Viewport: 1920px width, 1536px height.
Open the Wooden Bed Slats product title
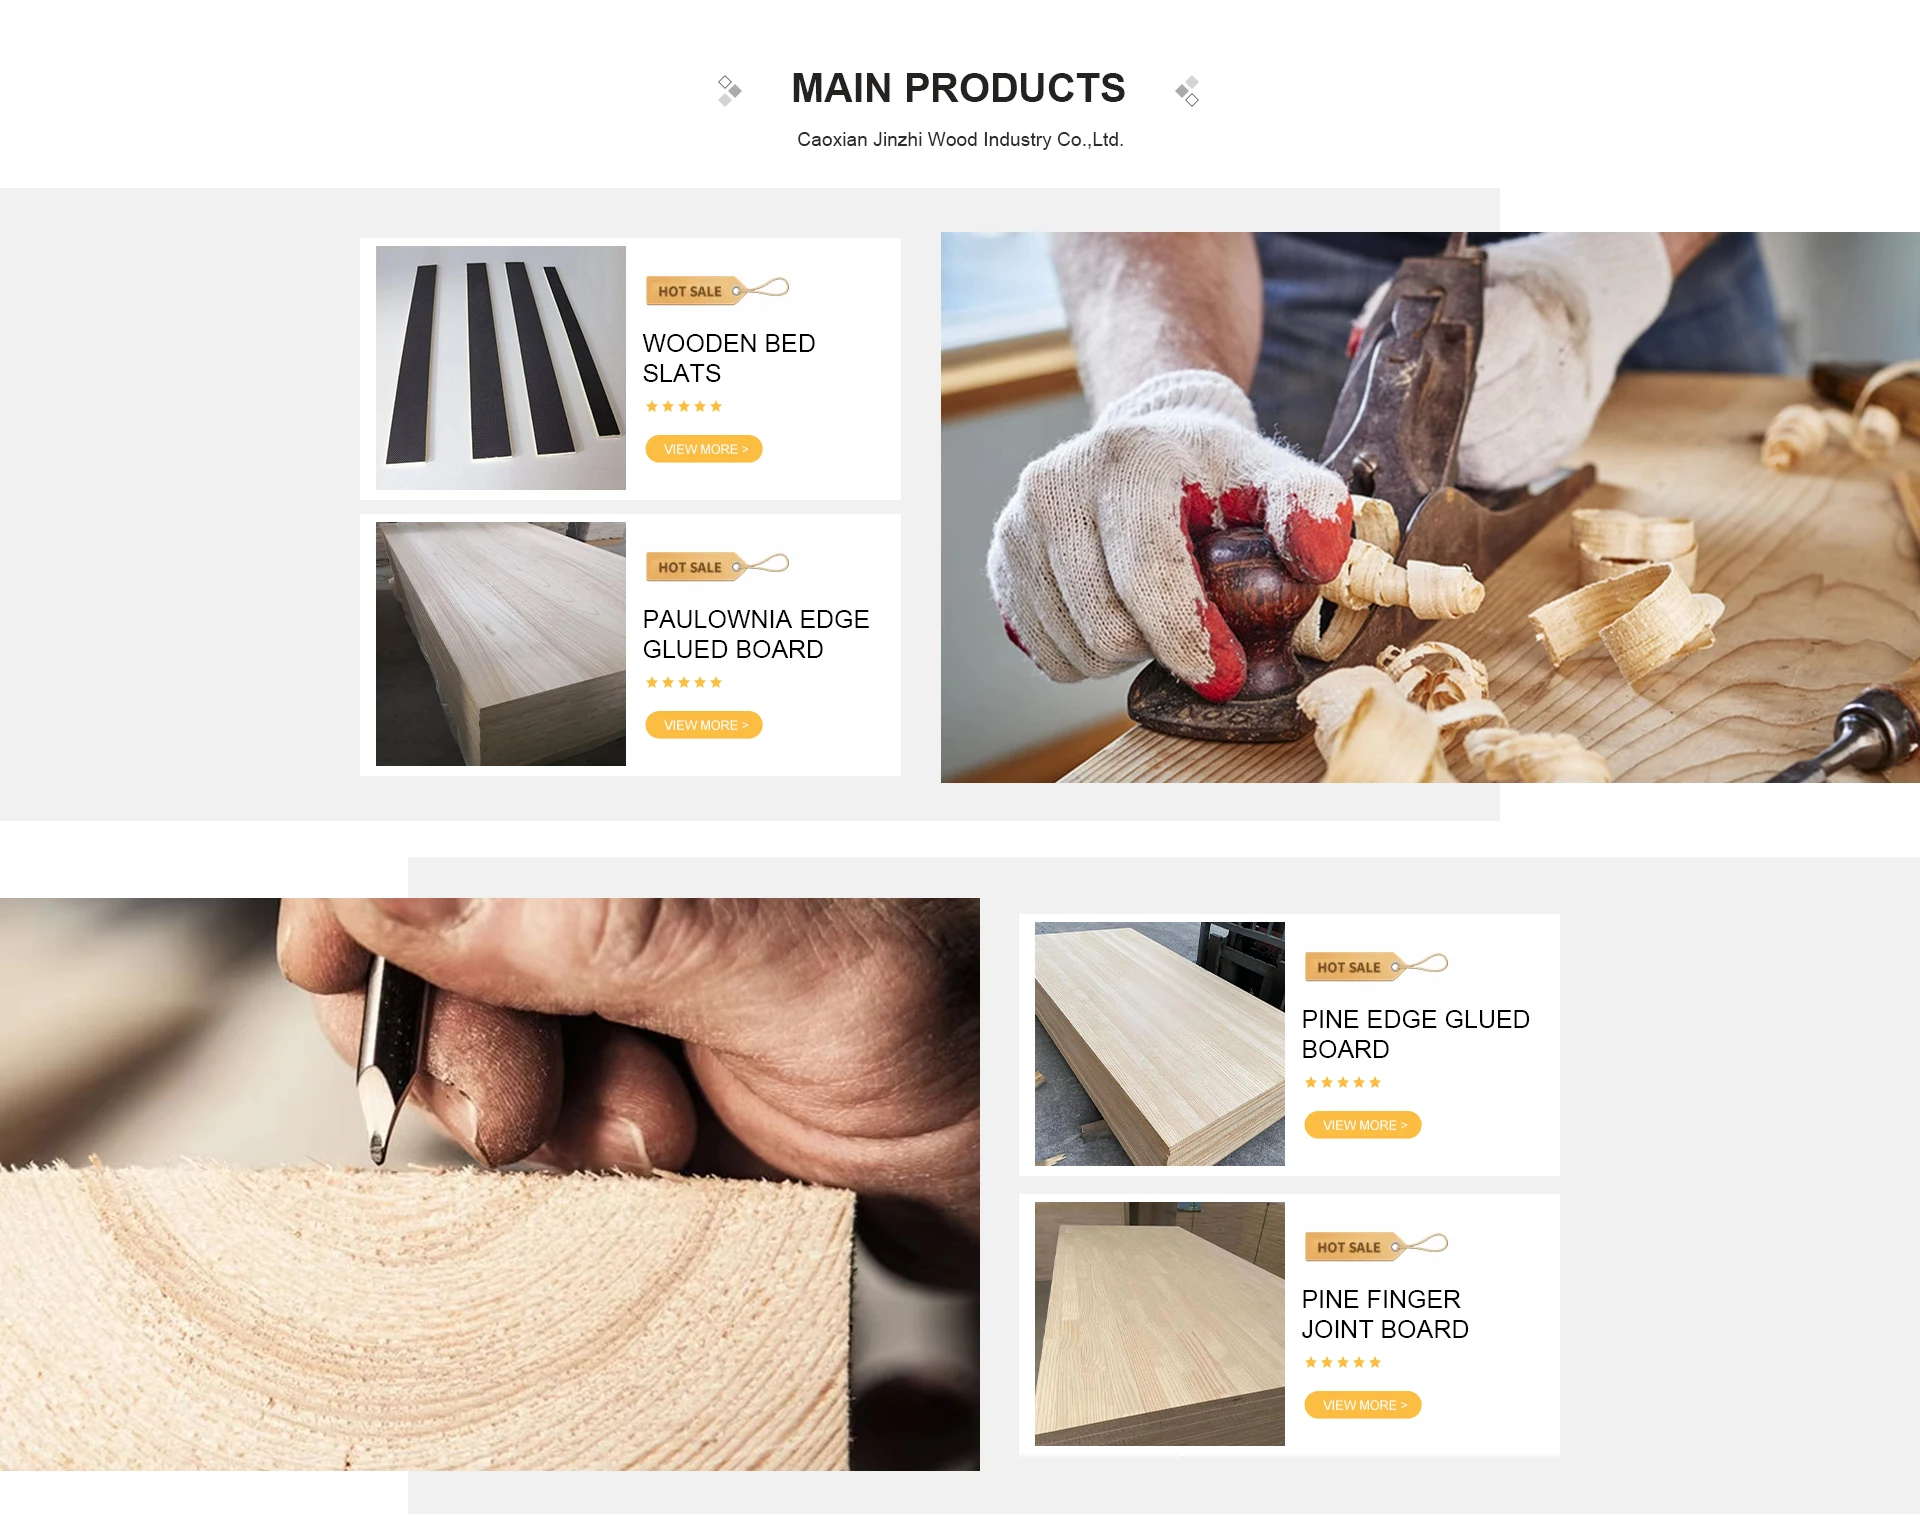(x=728, y=358)
